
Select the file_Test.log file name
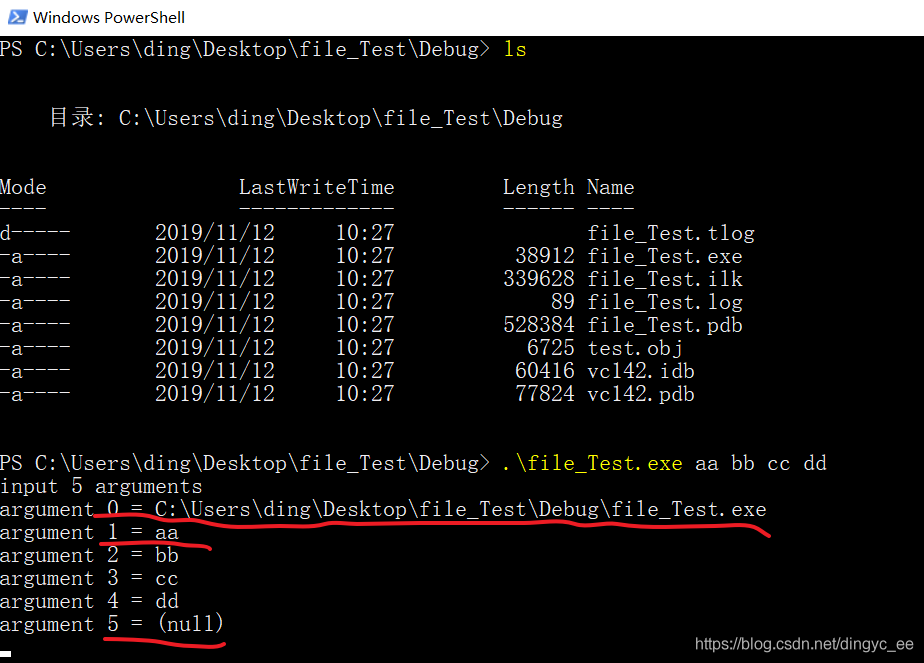click(665, 302)
